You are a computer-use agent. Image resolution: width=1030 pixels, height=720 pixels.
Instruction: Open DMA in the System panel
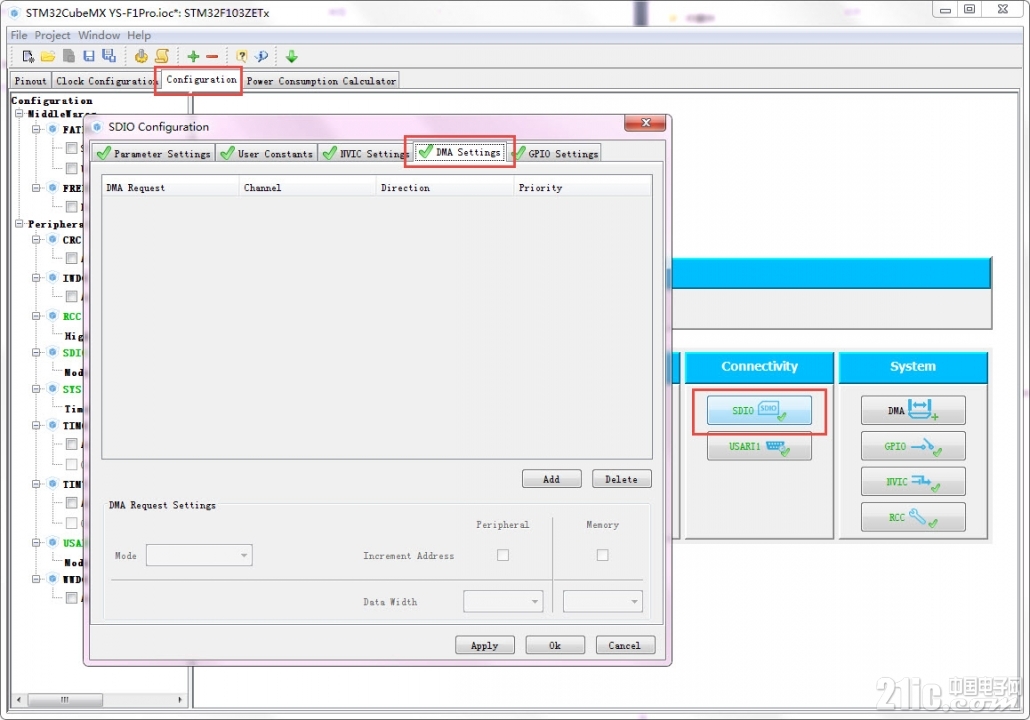pyautogui.click(x=913, y=411)
